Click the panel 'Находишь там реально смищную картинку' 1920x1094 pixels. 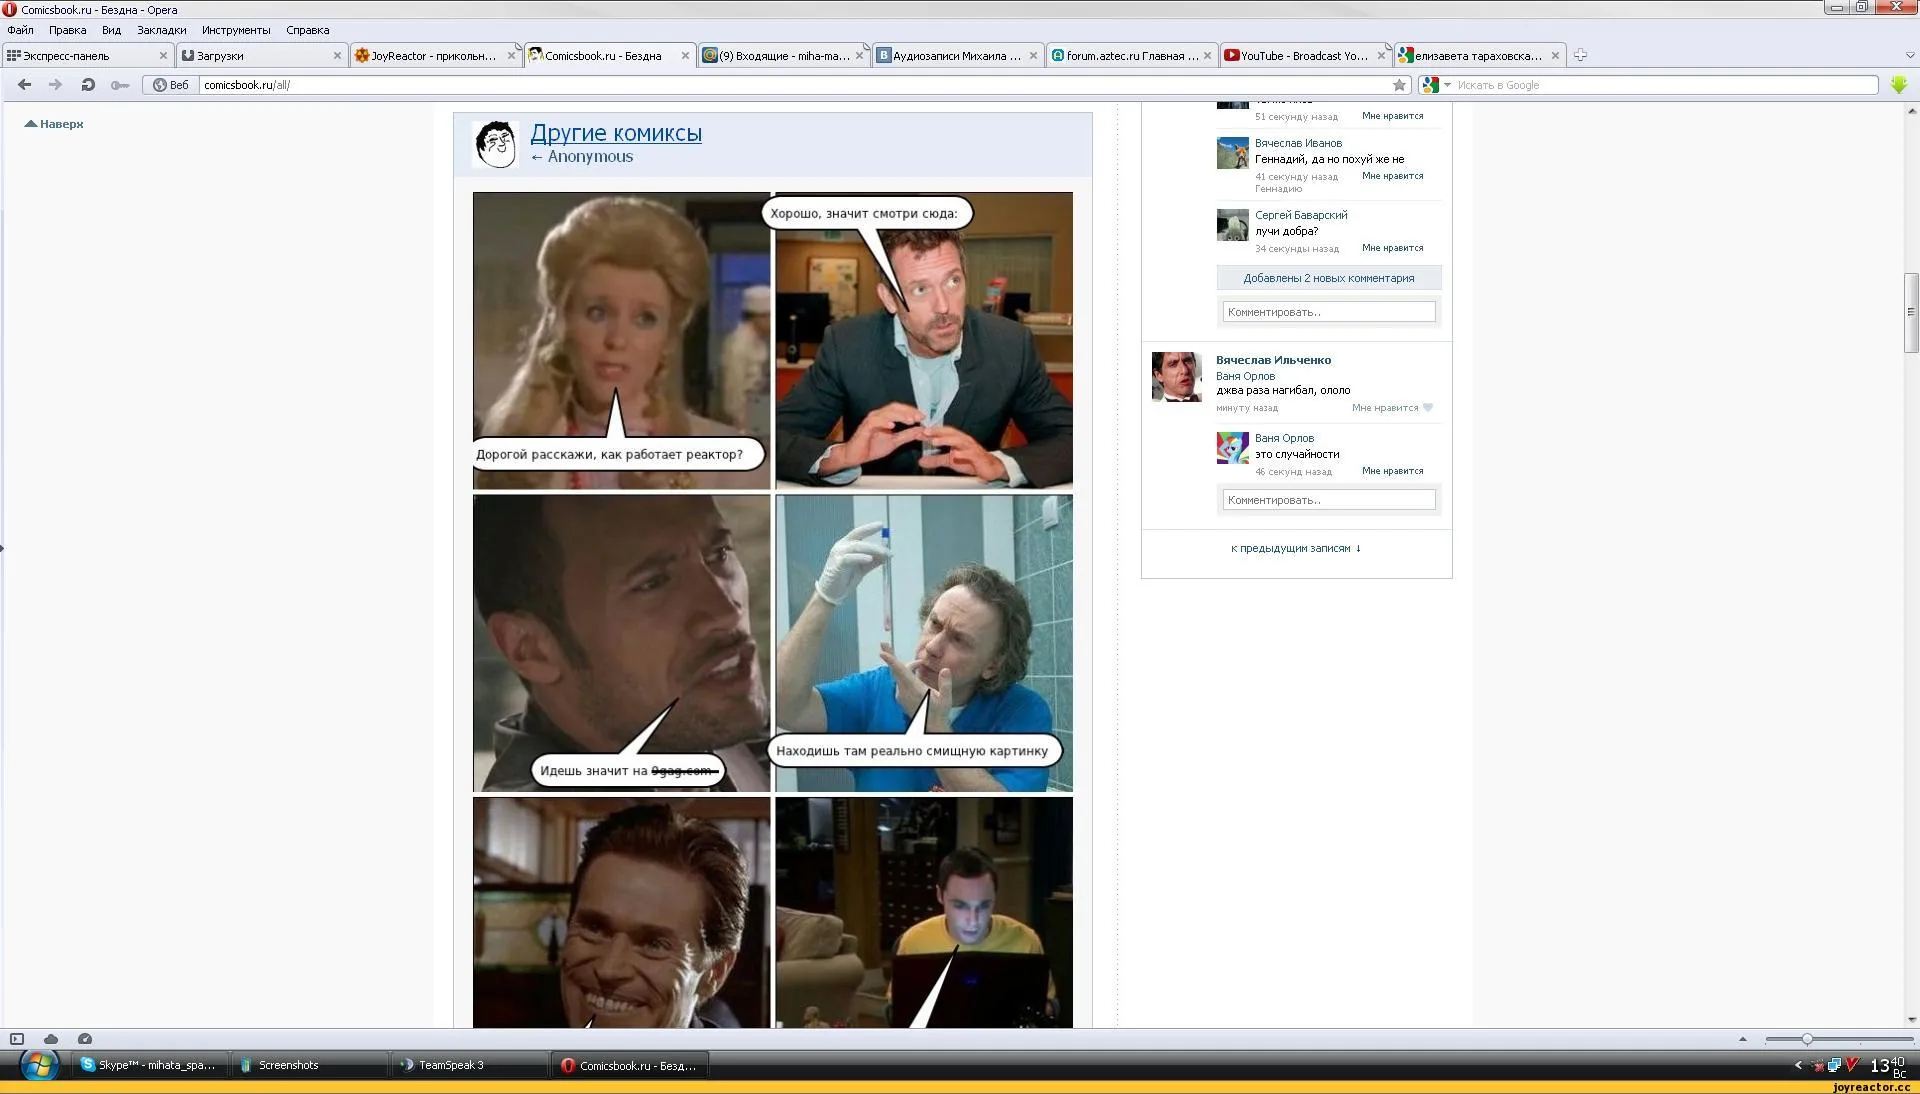(x=924, y=643)
